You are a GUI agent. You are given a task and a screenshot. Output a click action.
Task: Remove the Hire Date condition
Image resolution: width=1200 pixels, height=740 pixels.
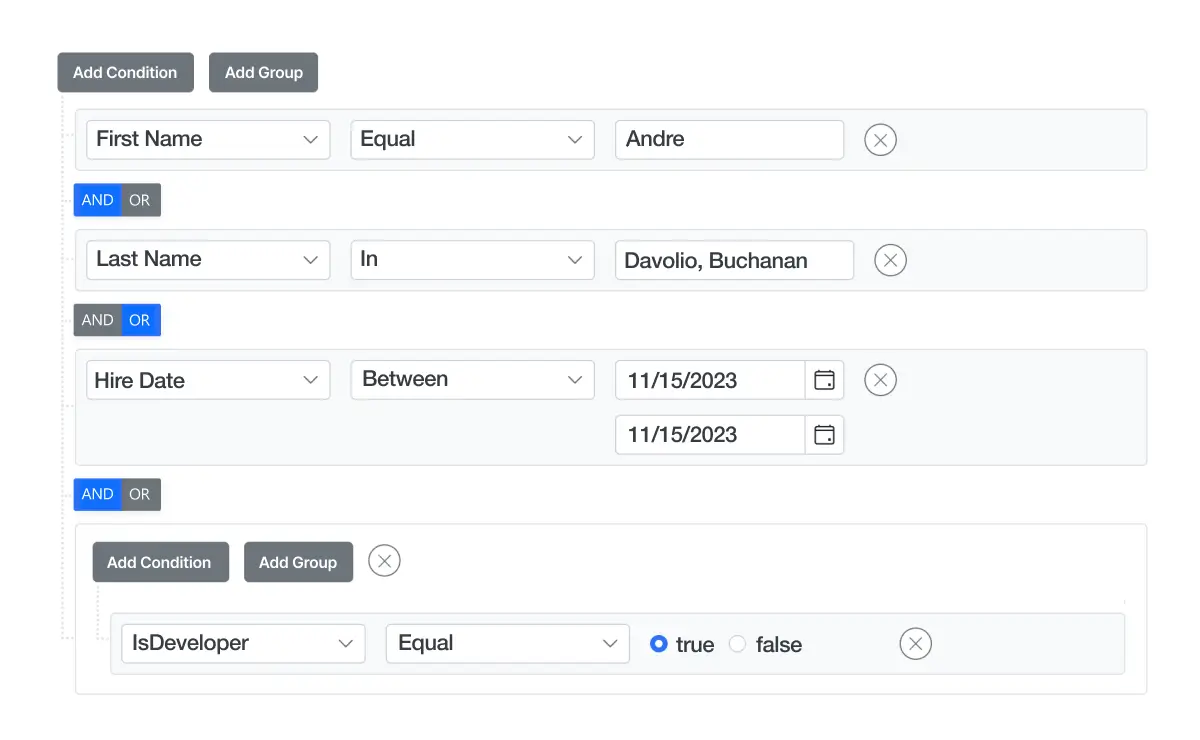click(880, 380)
